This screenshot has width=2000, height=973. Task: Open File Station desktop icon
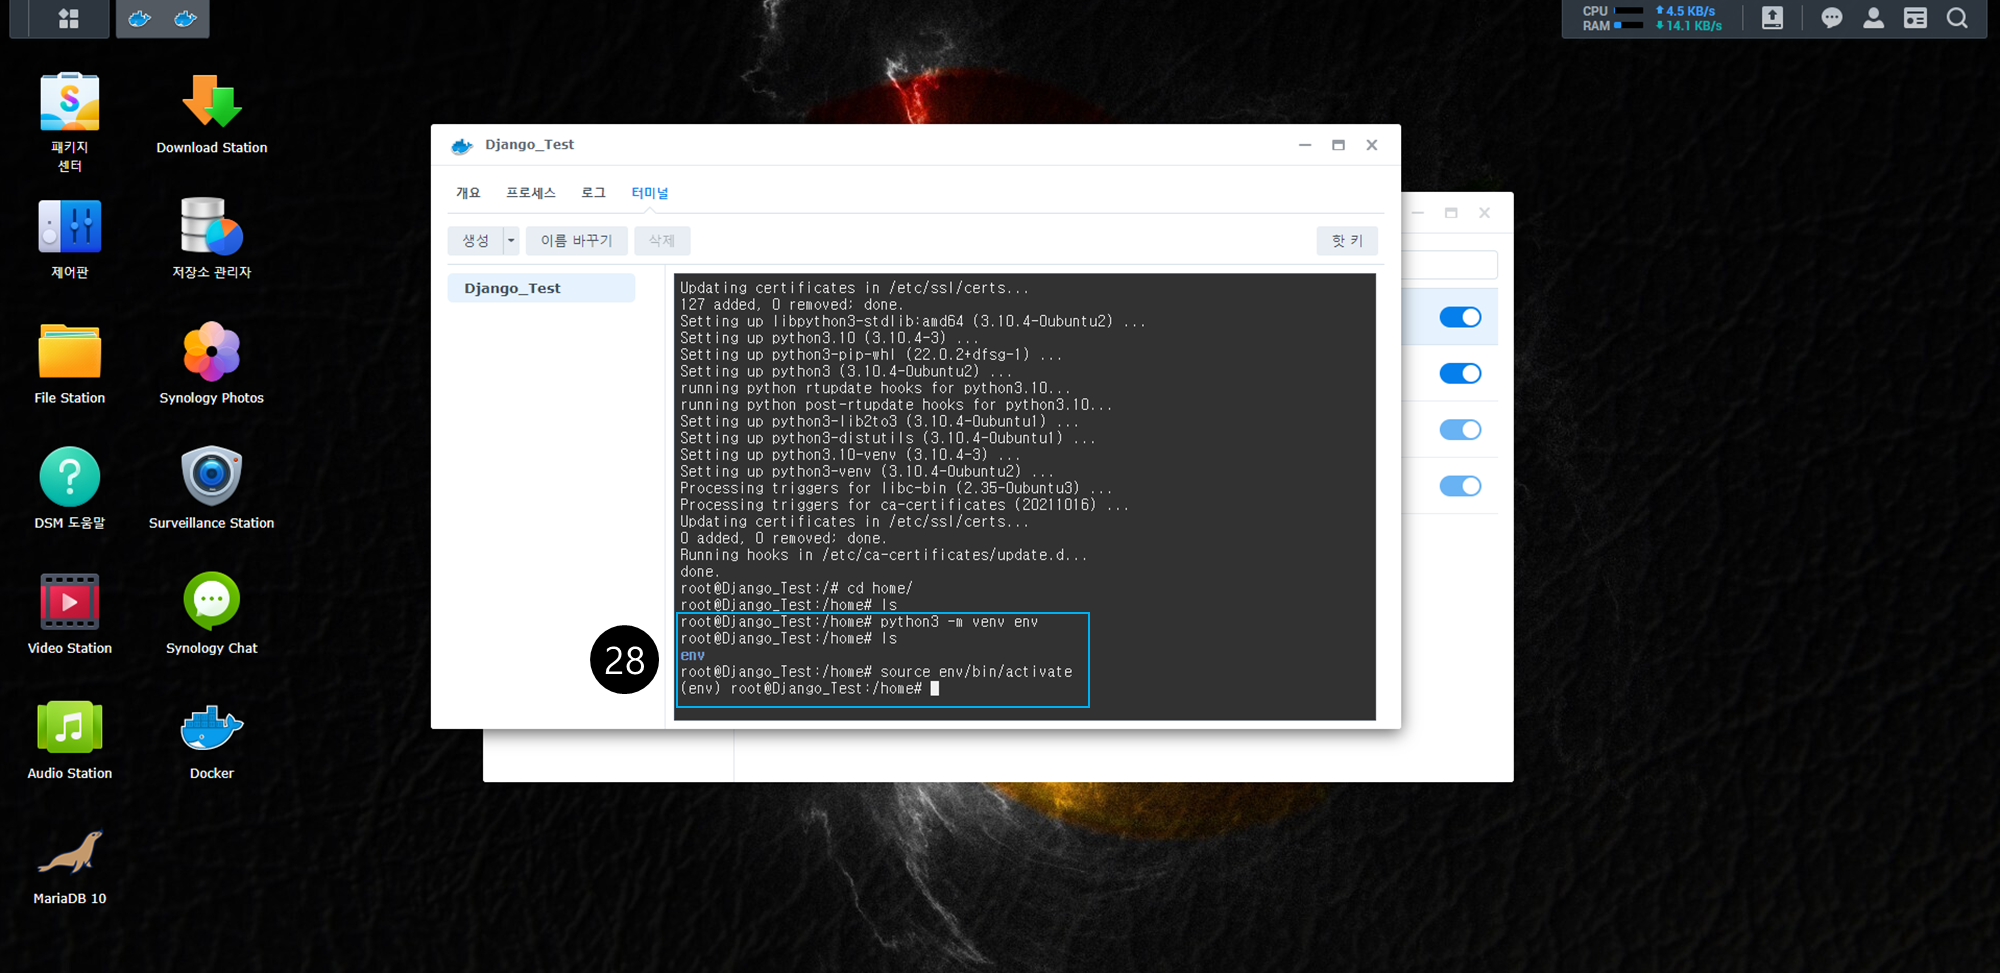(x=70, y=352)
